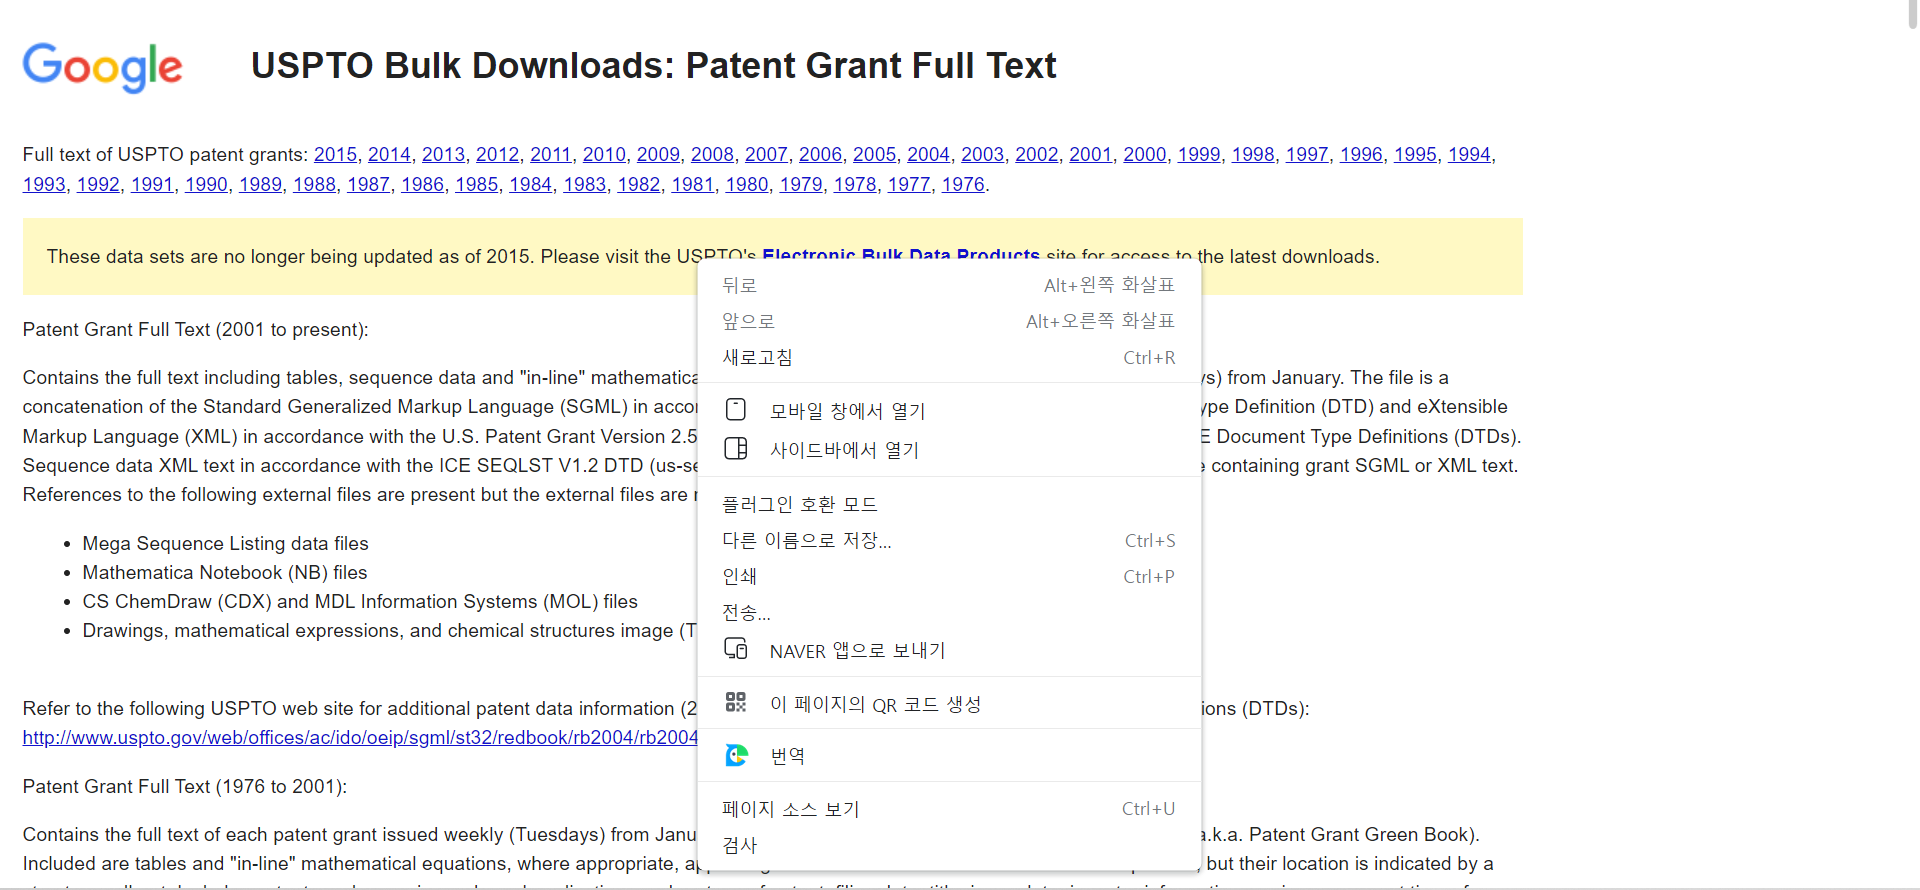Image resolution: width=1920 pixels, height=890 pixels.
Task: Open the 1996 patent grants link
Action: point(1360,154)
